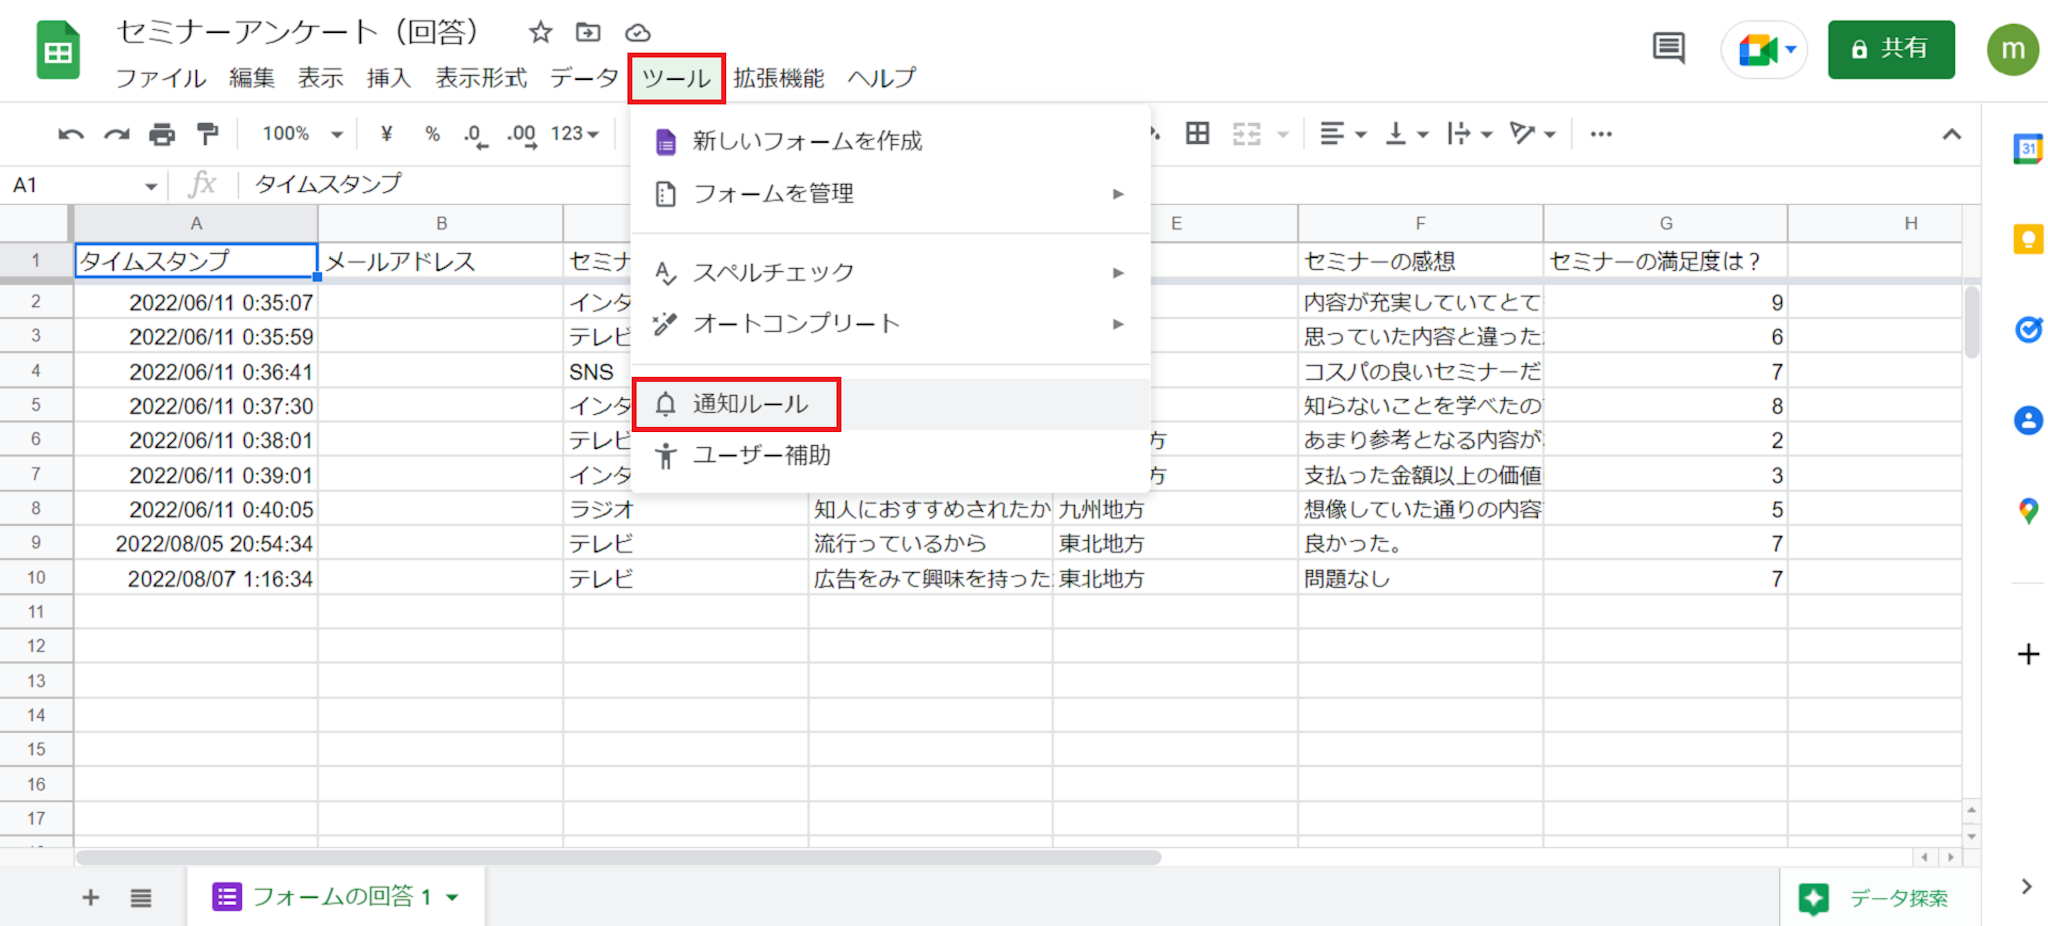This screenshot has height=926, width=2048.
Task: Open Google Calendar side panel icon
Action: tap(2027, 149)
